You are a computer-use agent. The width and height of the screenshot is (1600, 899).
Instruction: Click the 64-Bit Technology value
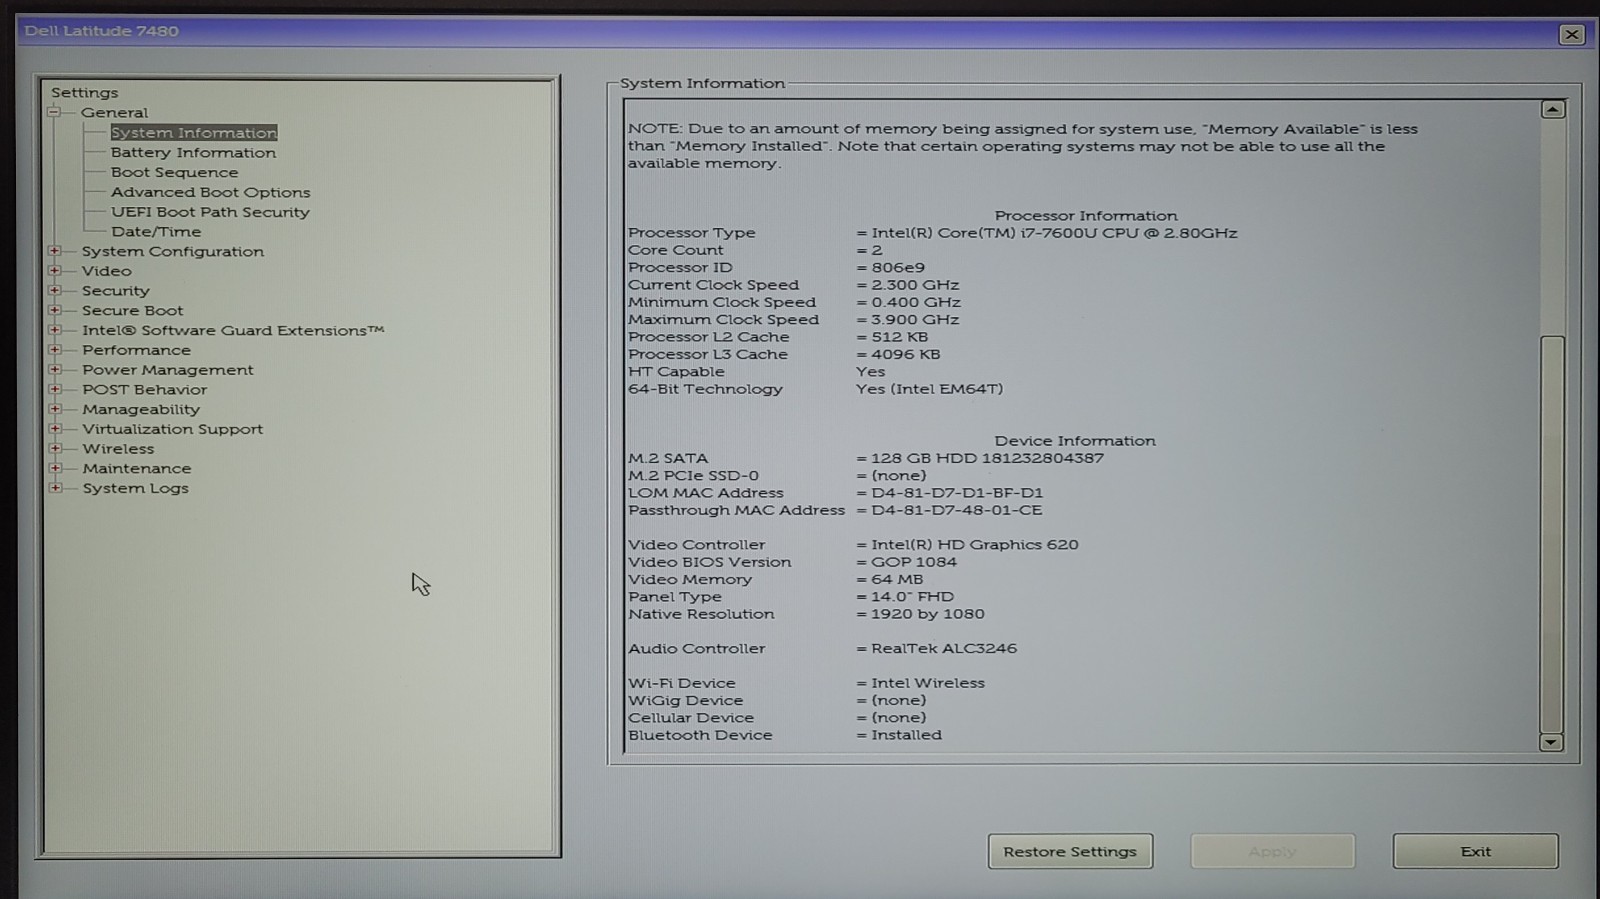tap(929, 389)
